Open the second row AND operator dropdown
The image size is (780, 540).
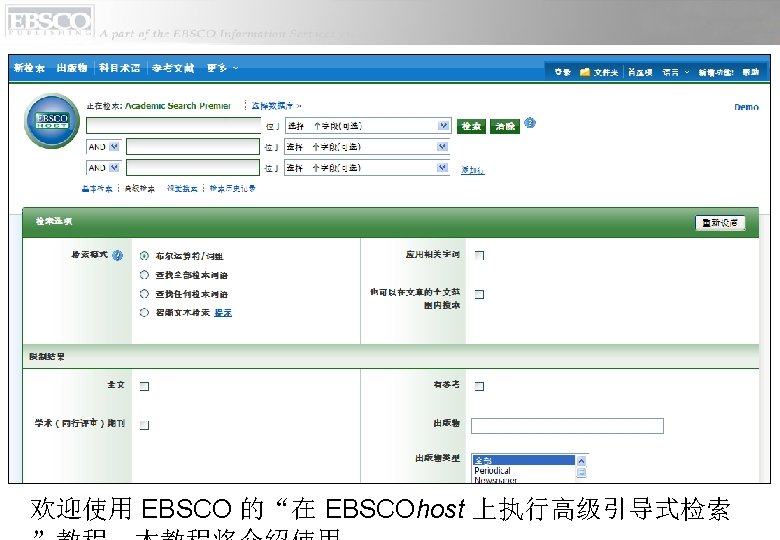[103, 147]
